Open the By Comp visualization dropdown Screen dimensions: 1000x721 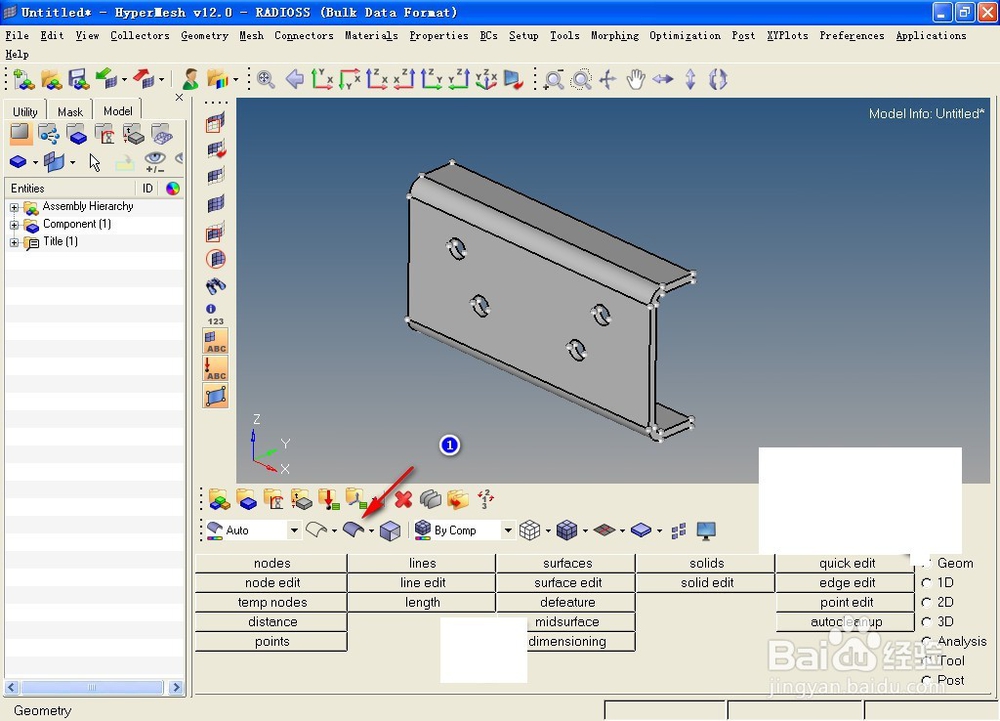508,530
